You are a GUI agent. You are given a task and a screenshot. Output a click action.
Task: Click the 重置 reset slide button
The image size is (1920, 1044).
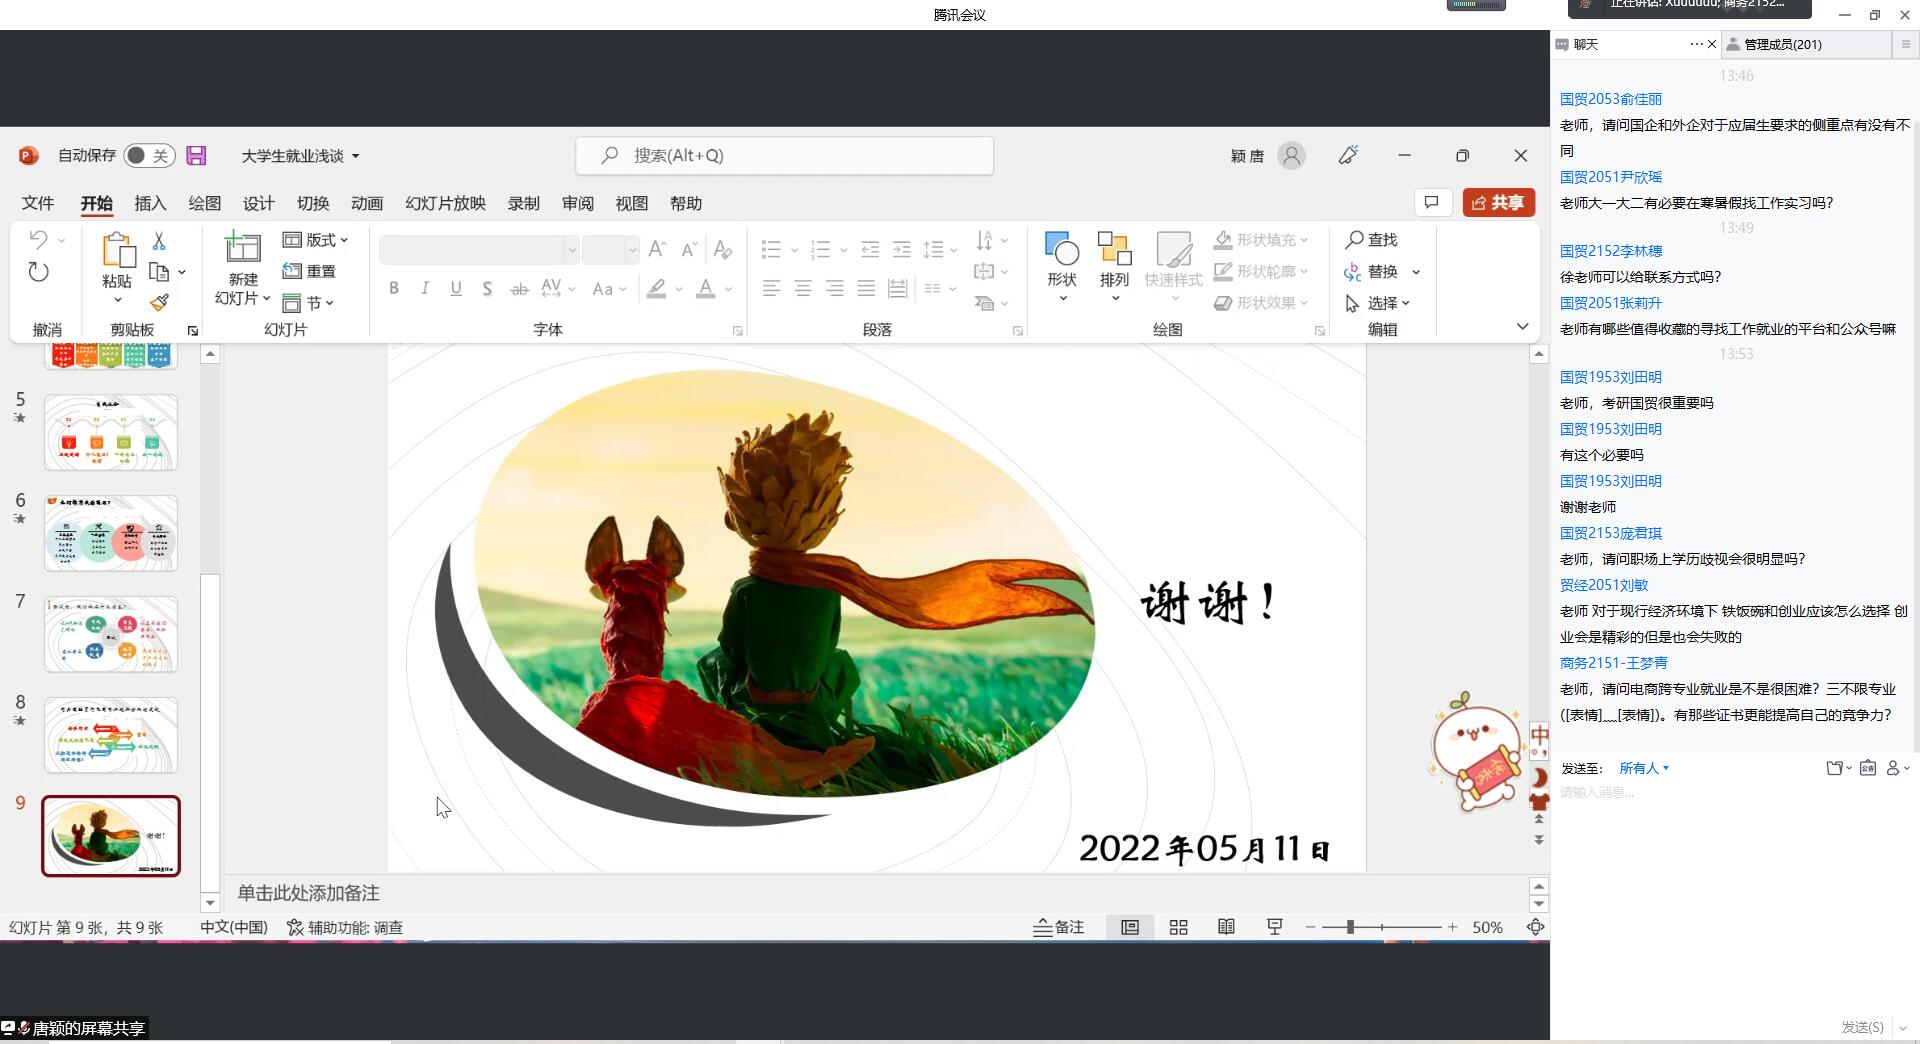point(309,271)
